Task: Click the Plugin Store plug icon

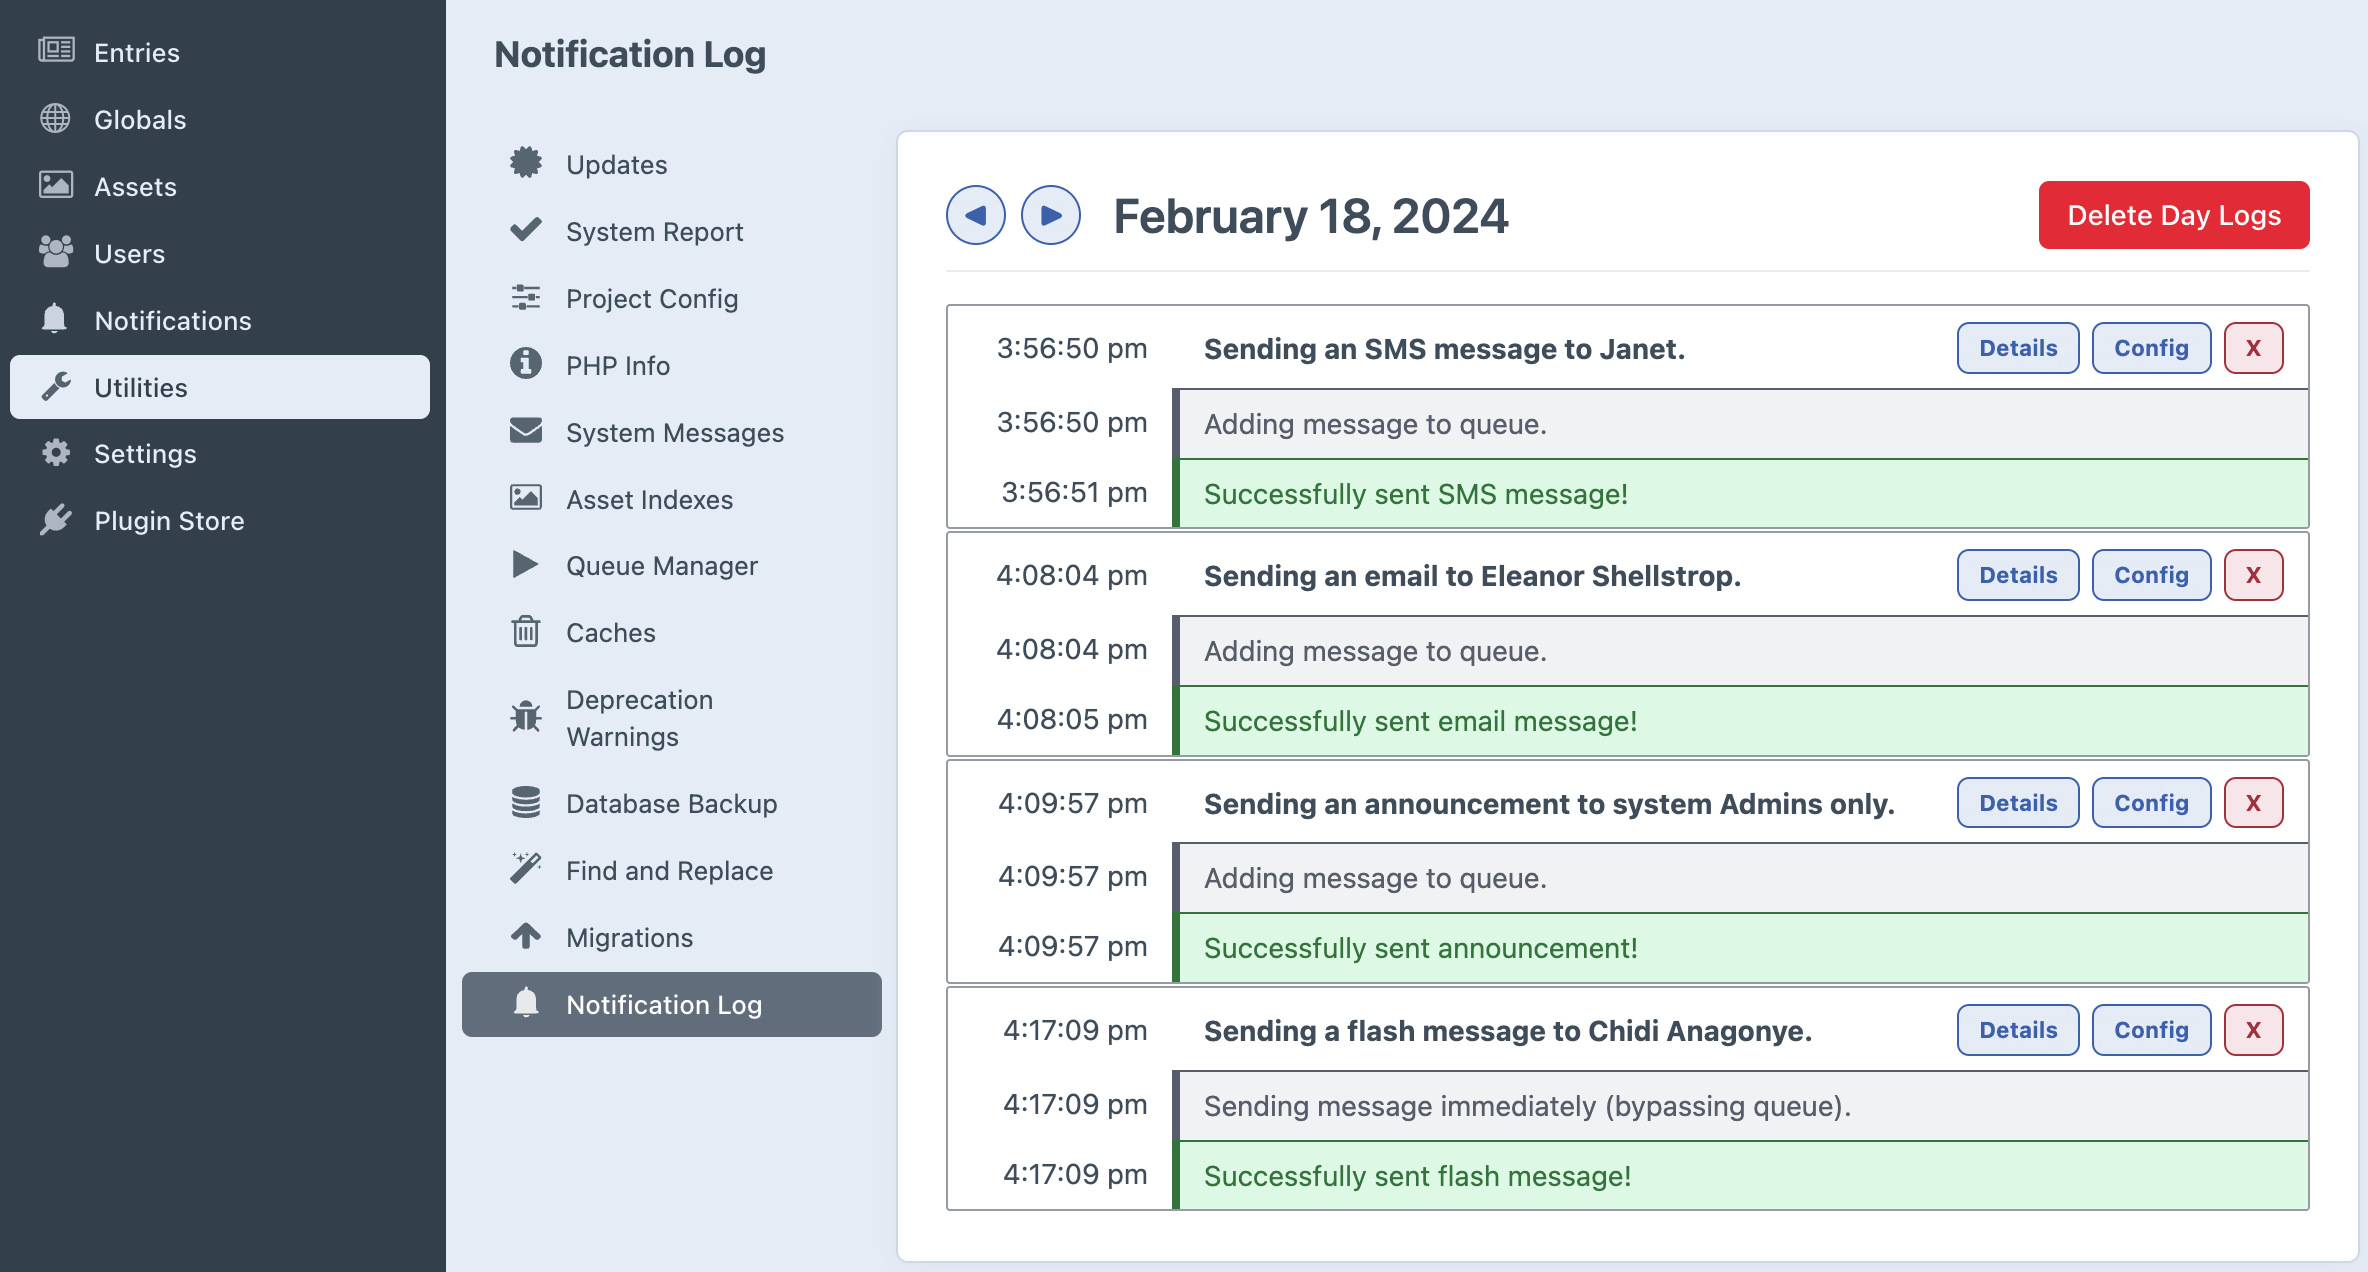Action: 56,520
